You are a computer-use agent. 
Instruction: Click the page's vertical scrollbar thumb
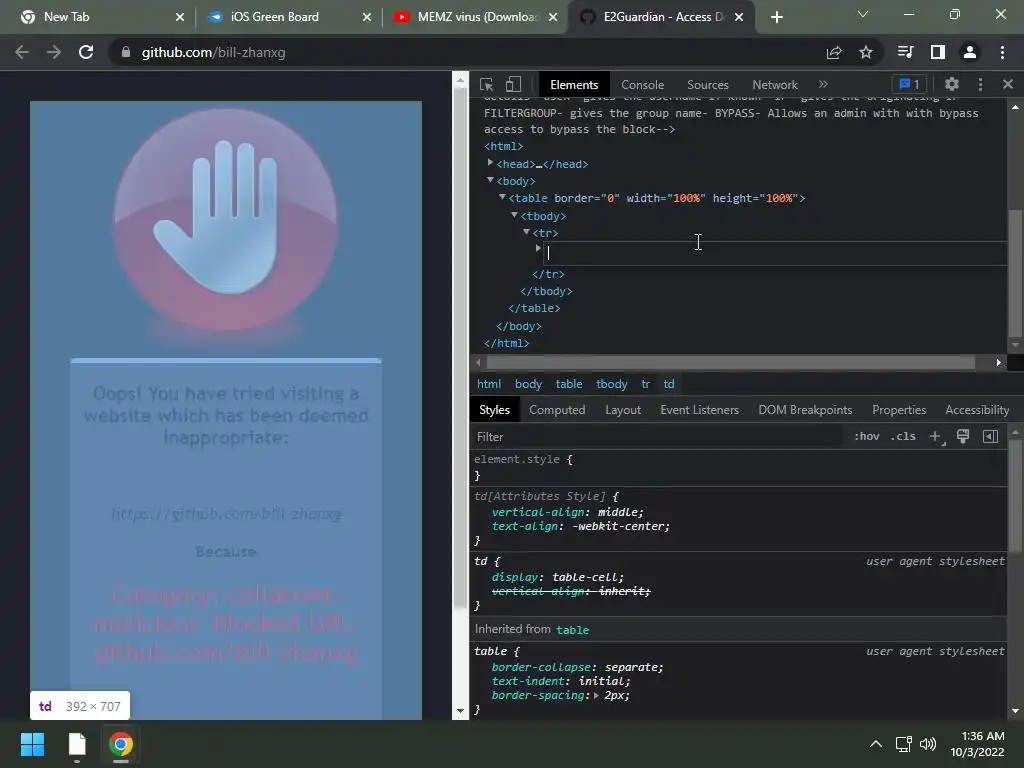click(x=460, y=348)
